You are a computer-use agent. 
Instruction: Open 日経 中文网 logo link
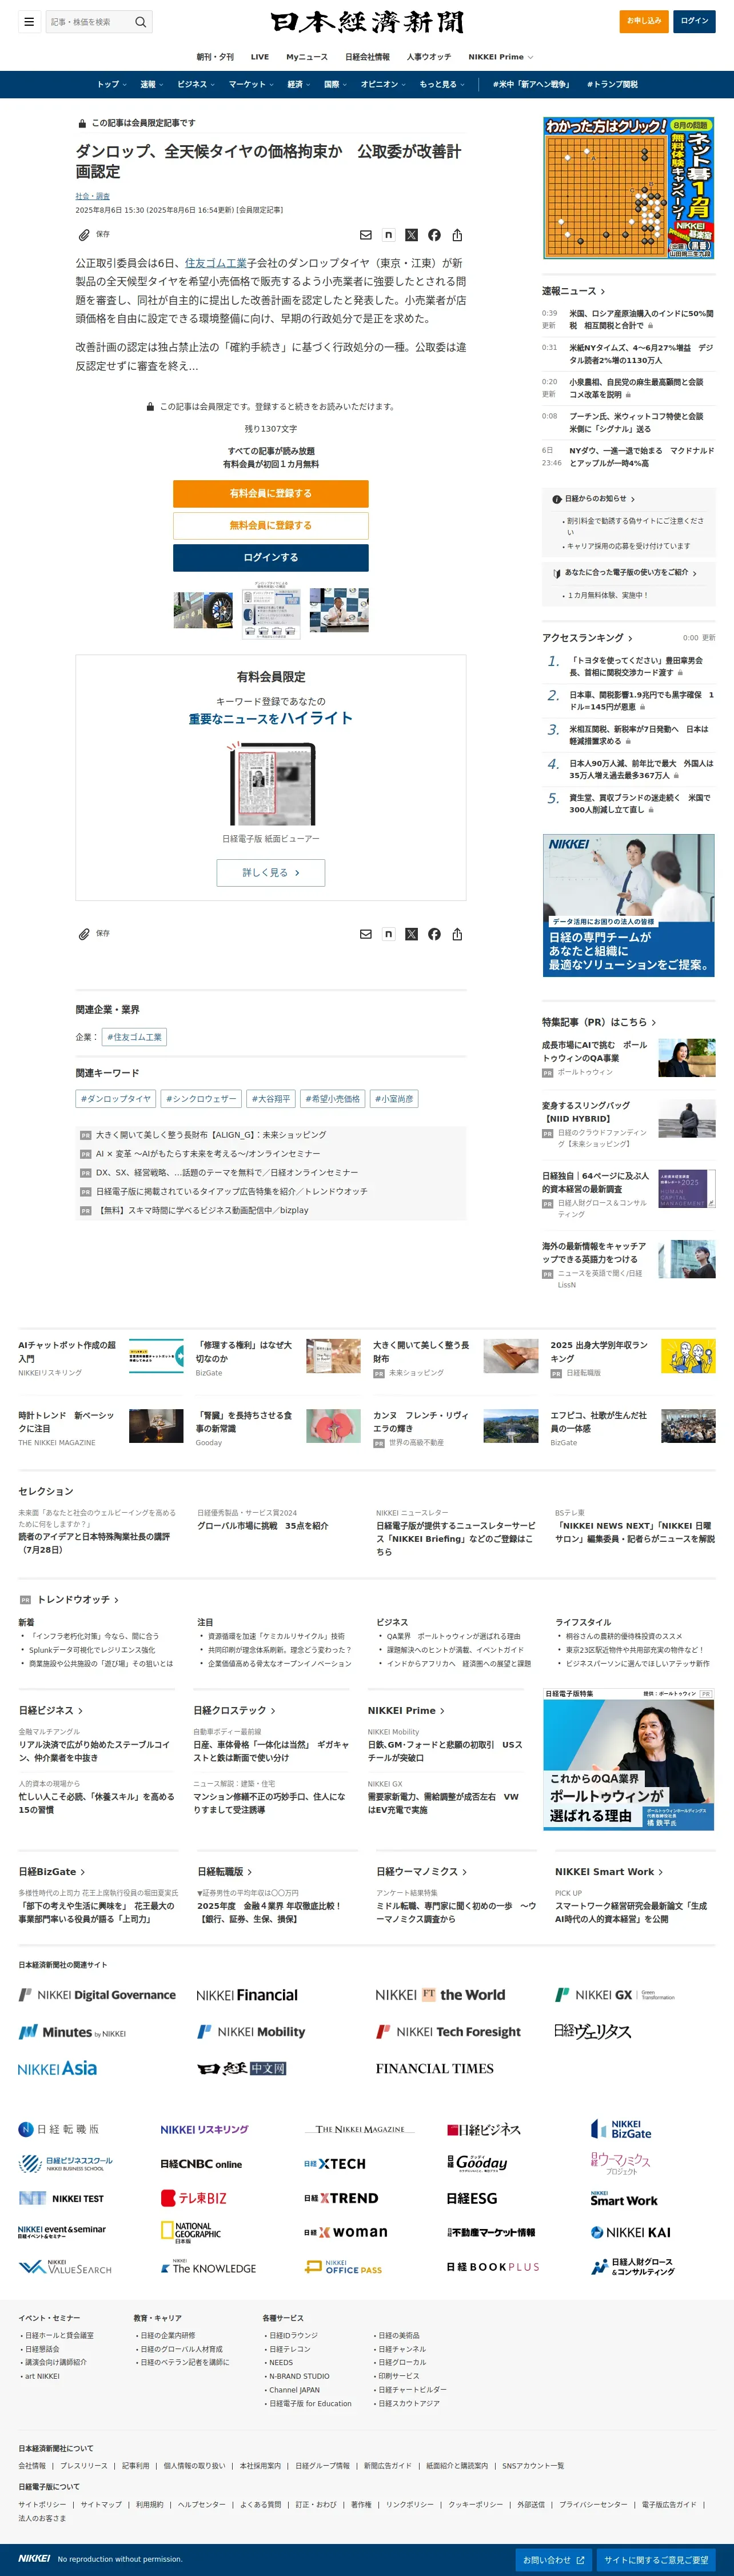pos(242,2068)
